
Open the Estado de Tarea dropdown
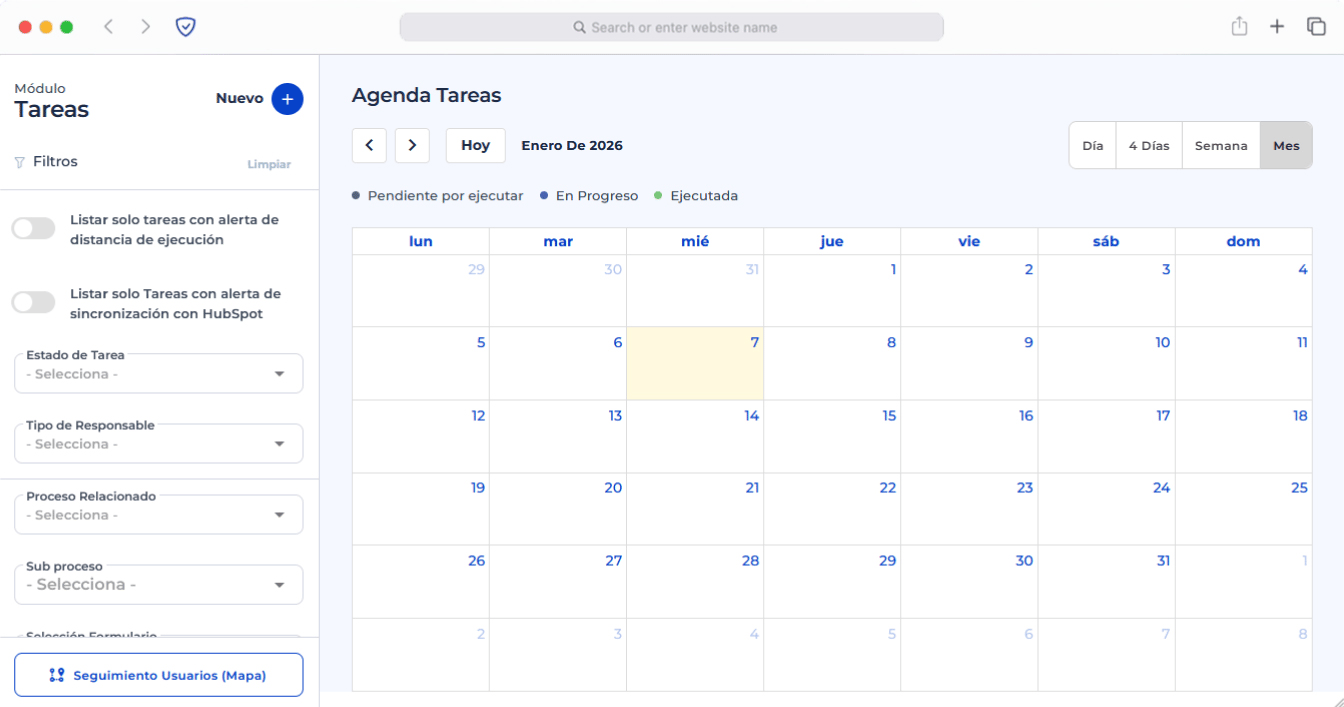pyautogui.click(x=158, y=374)
